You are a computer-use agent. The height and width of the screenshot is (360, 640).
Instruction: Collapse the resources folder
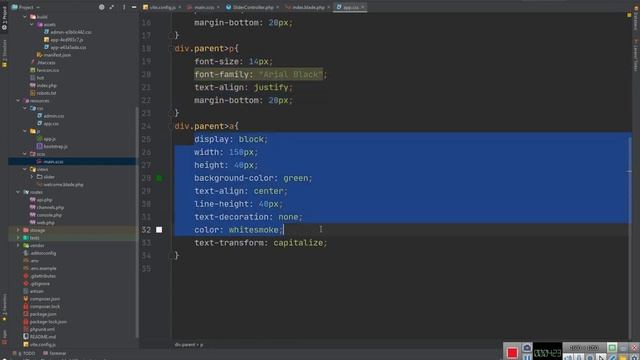coord(18,101)
